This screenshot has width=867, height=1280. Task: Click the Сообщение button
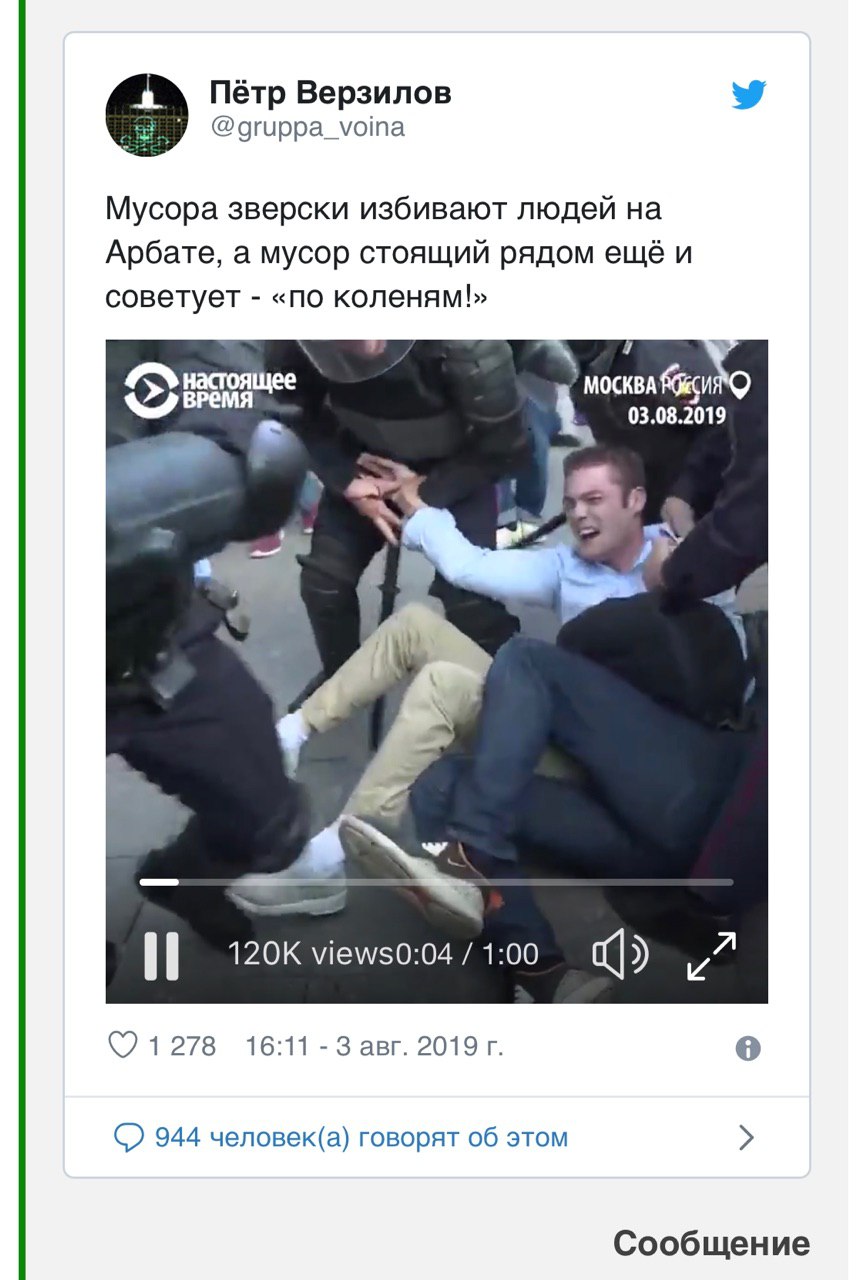(711, 1244)
